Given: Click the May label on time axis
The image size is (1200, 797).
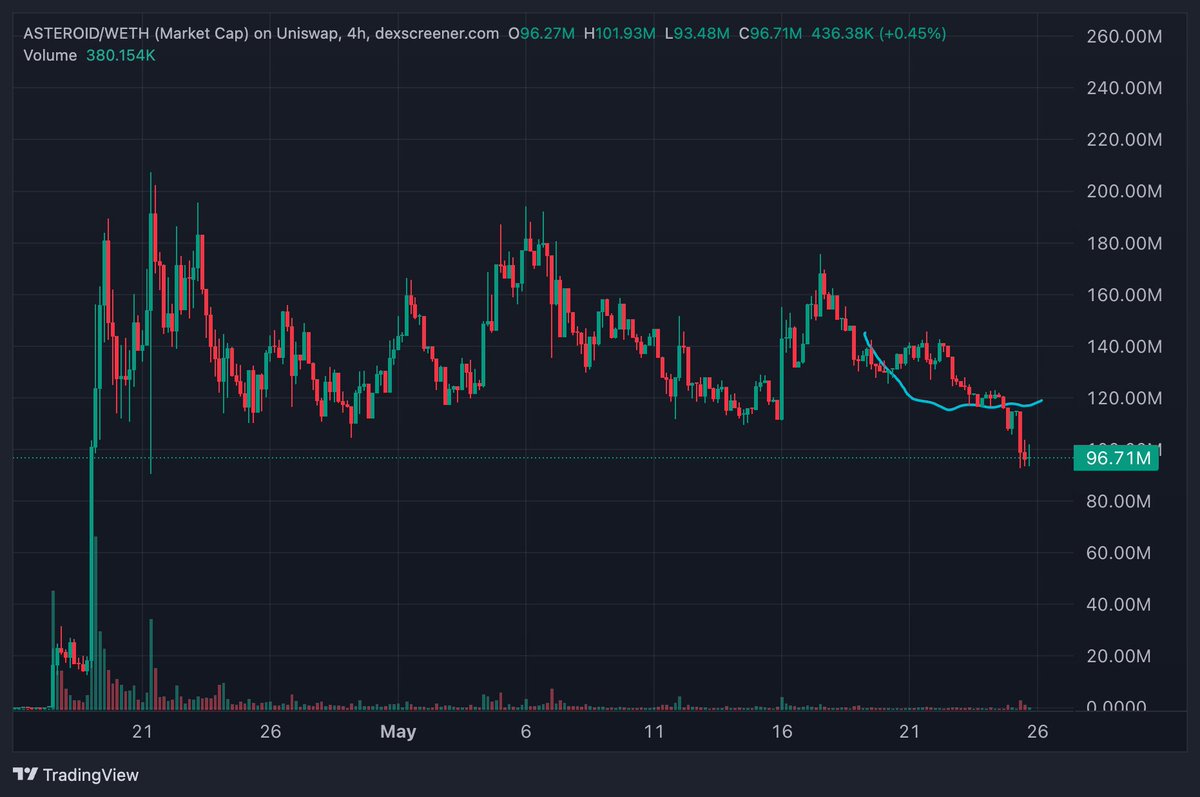Looking at the screenshot, I should 398,732.
